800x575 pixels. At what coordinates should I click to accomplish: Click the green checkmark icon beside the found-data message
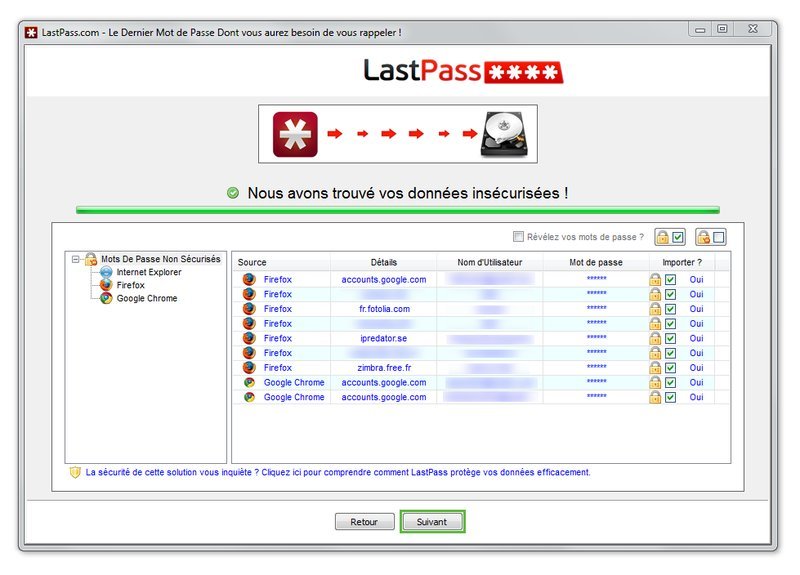(x=233, y=193)
